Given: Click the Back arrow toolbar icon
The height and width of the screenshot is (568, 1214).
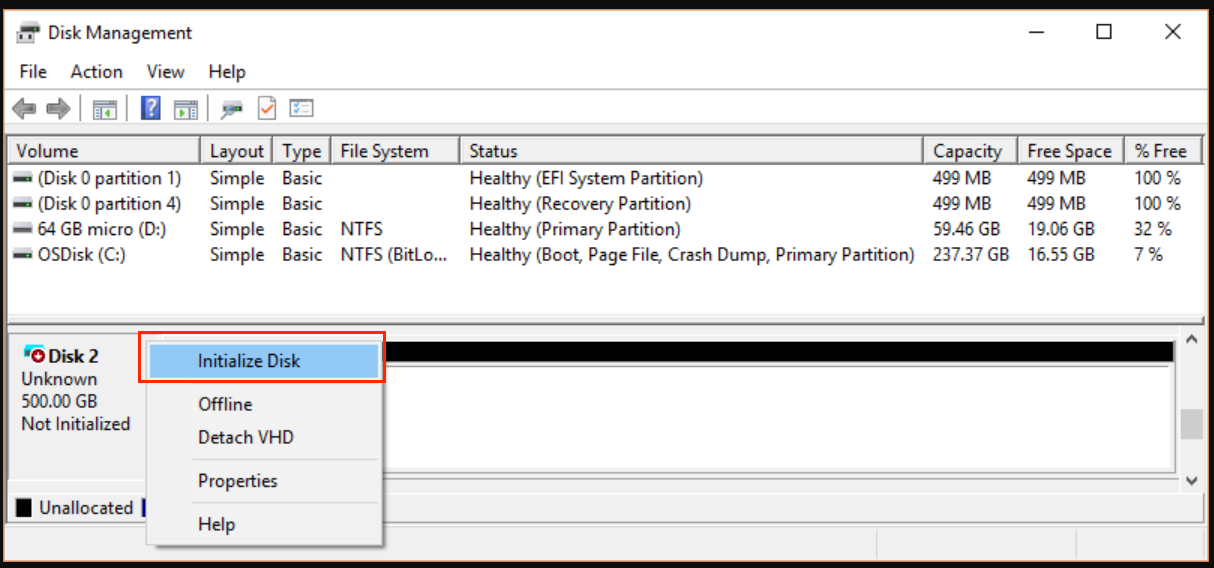Looking at the screenshot, I should (x=24, y=108).
